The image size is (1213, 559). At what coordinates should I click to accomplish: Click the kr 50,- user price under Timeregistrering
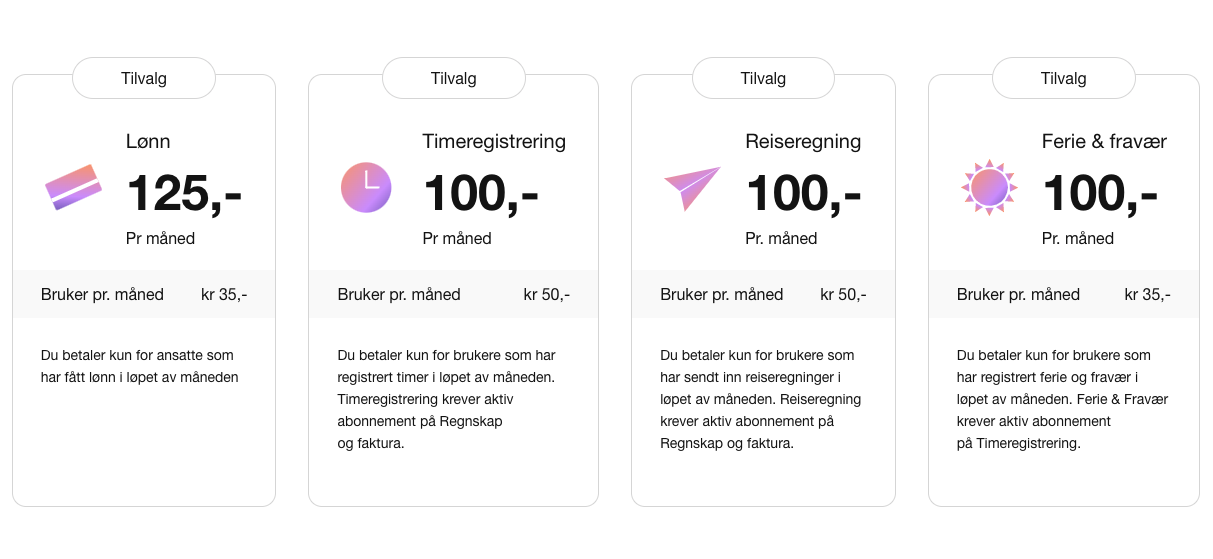547,294
